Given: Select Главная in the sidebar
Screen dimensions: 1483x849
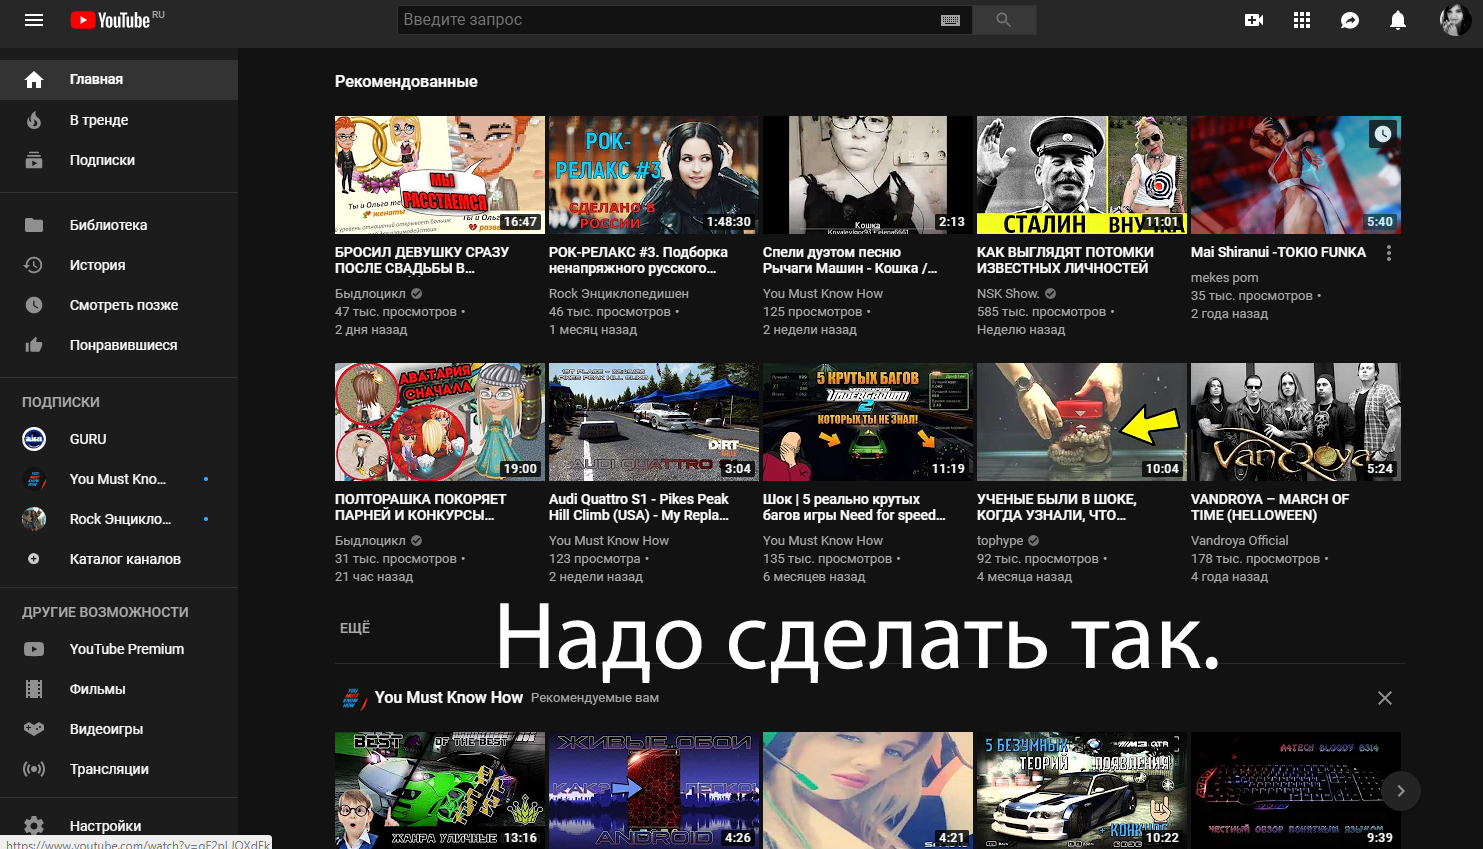Looking at the screenshot, I should click(x=119, y=80).
